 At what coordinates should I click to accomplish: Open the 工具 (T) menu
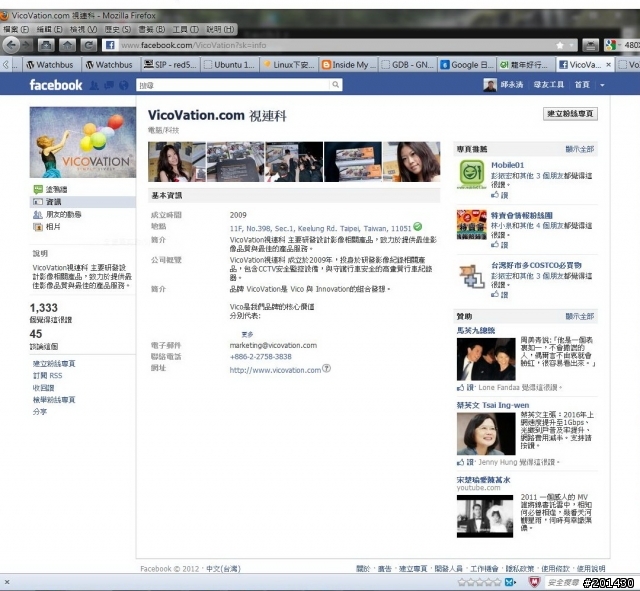(x=185, y=29)
